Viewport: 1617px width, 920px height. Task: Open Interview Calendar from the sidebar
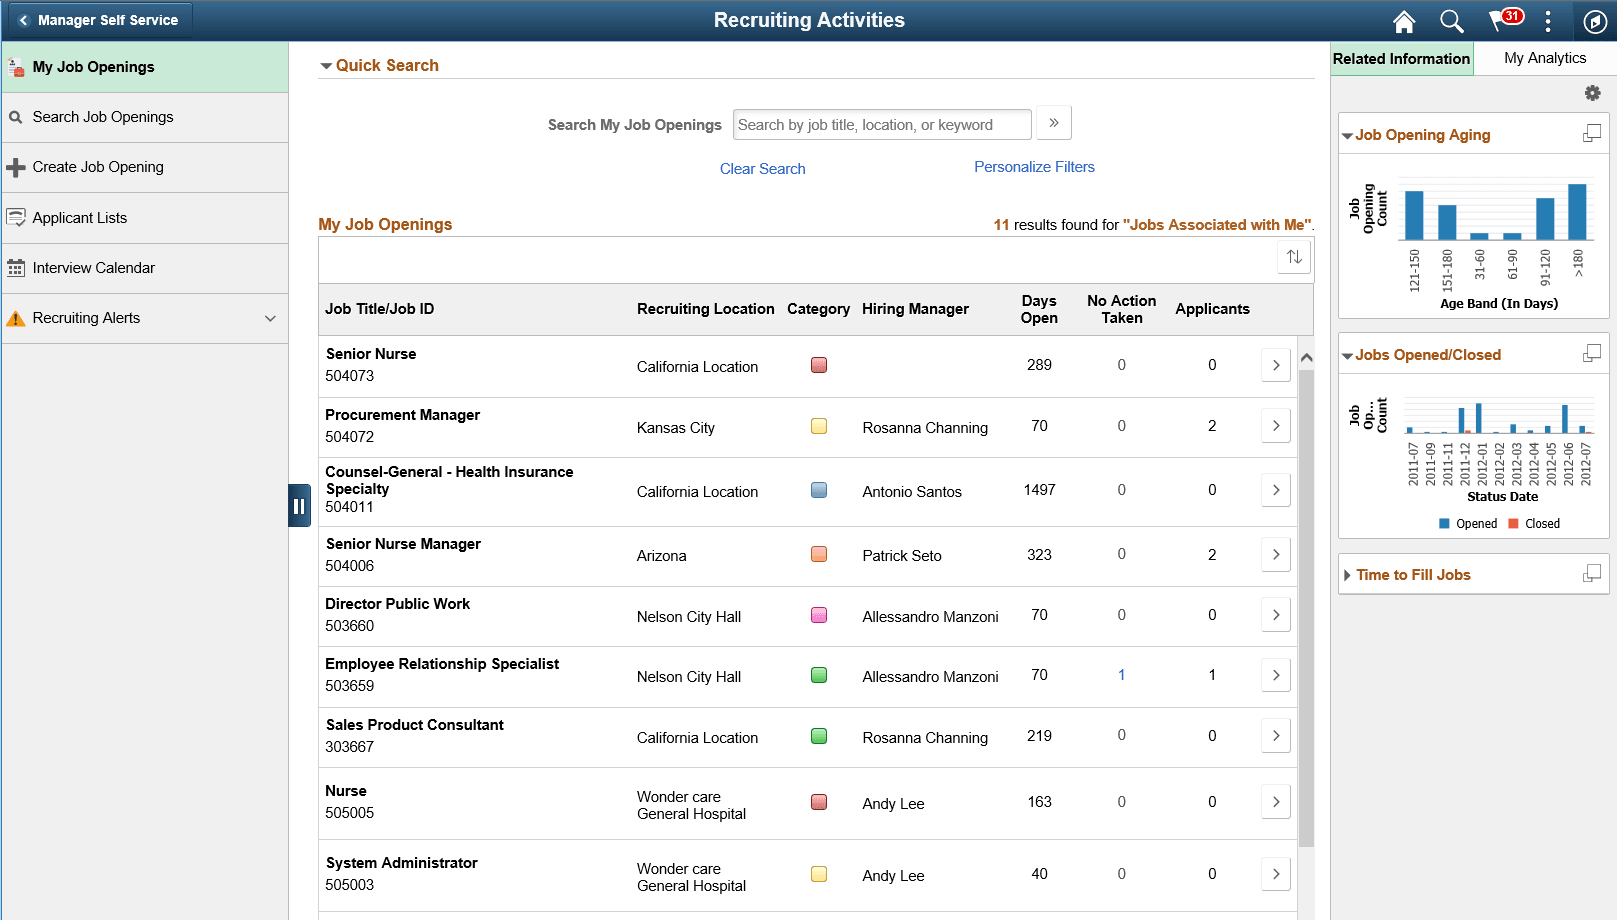94,267
